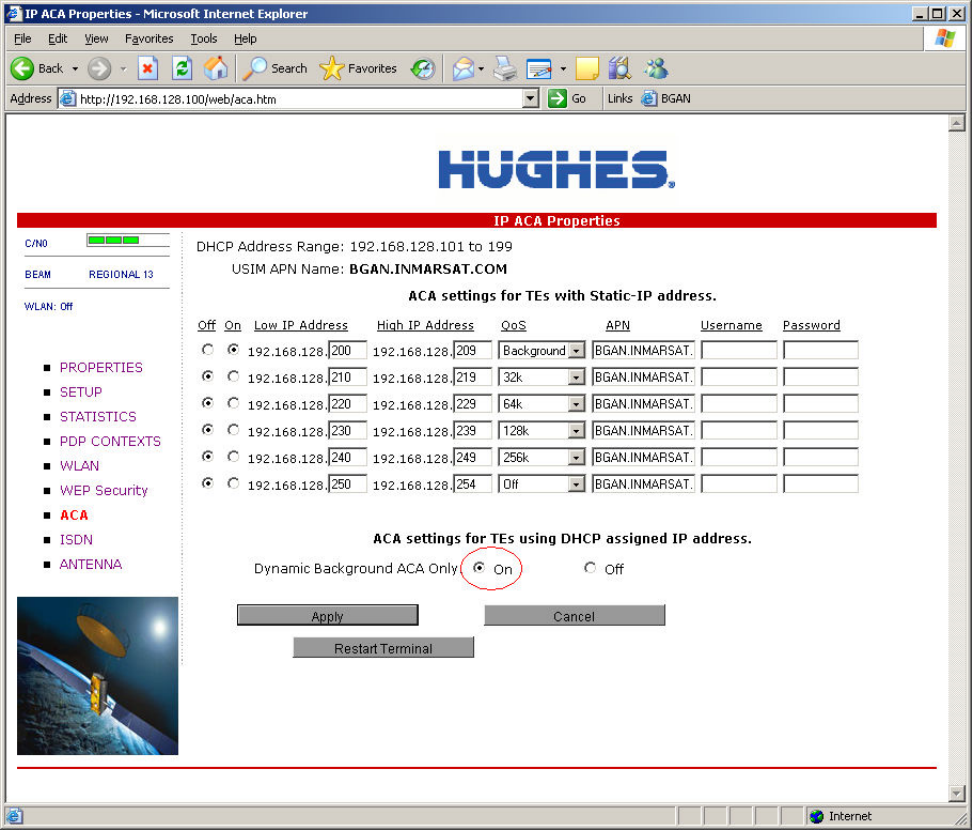Set Dynamic Background ACA Only to On
The height and width of the screenshot is (830, 972).
coord(479,567)
